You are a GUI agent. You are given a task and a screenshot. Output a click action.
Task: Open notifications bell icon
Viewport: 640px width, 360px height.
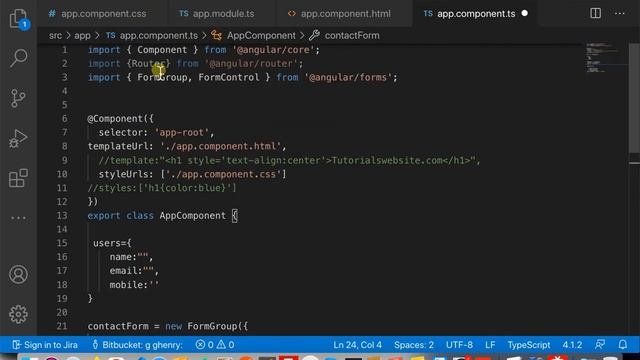pos(622,345)
